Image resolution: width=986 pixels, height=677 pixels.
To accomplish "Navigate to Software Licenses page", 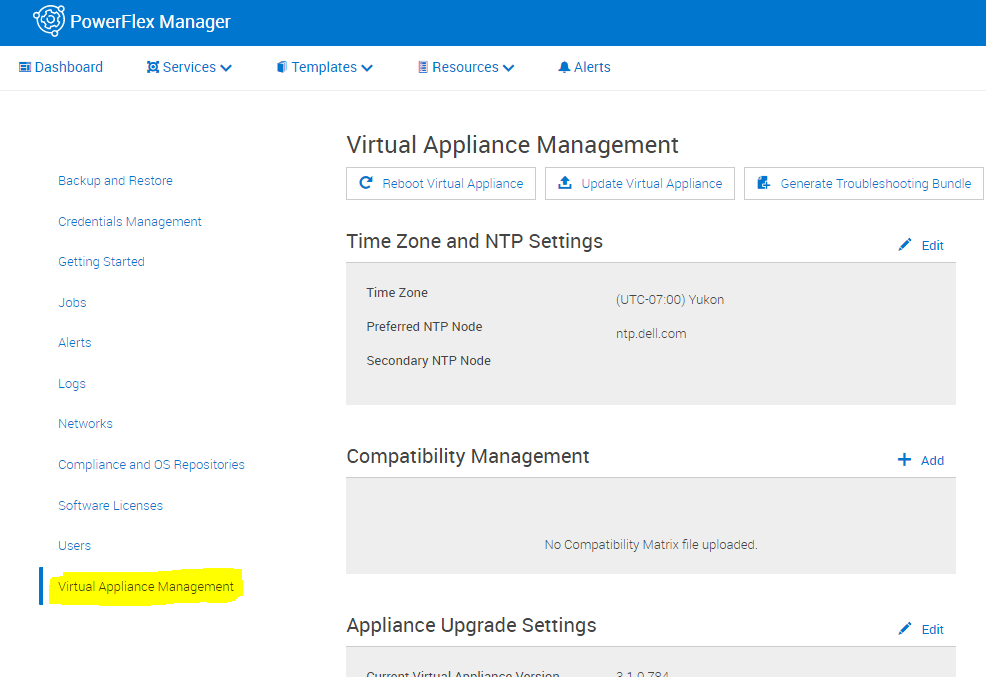I will [110, 505].
